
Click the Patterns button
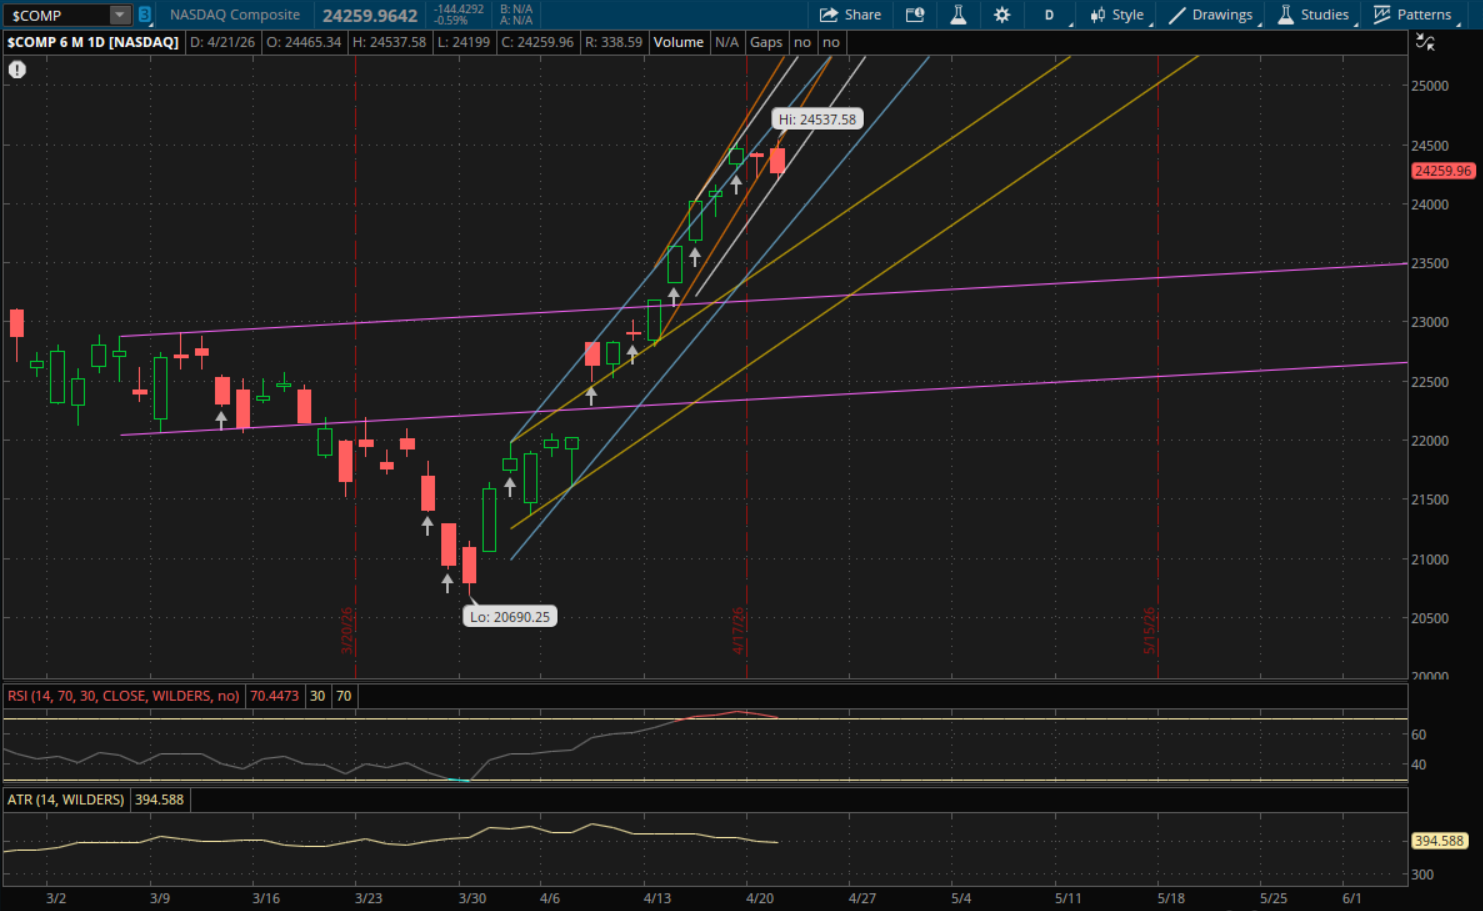(1413, 15)
